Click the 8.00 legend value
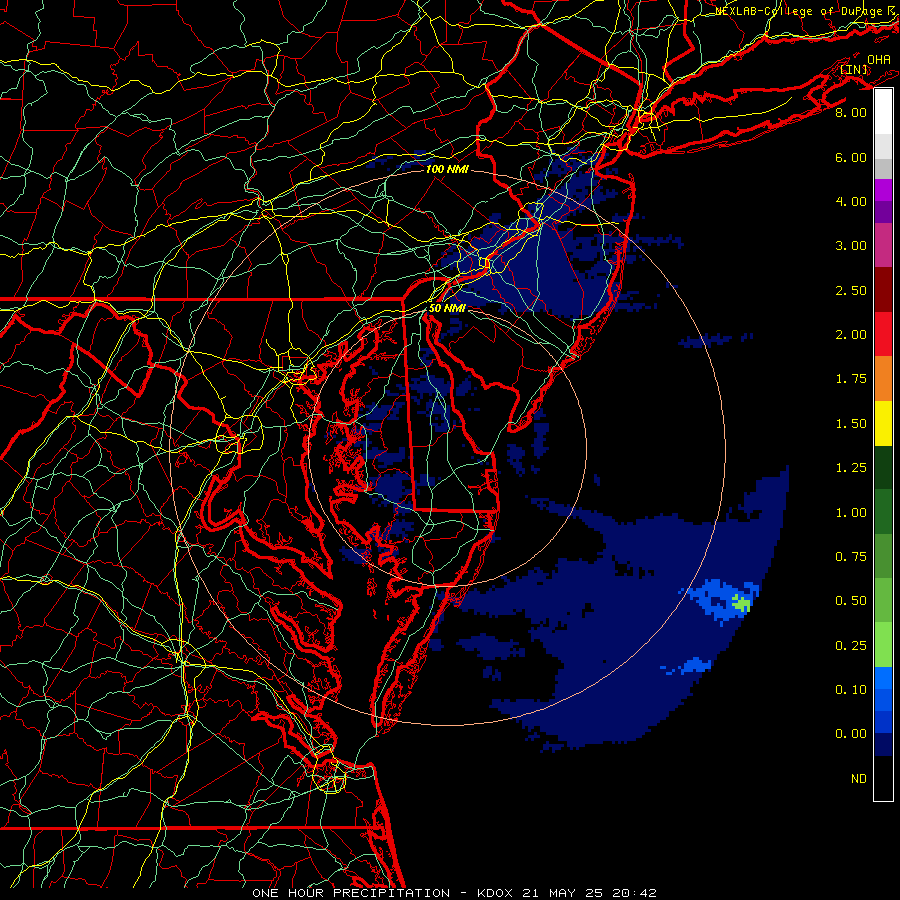Image resolution: width=900 pixels, height=900 pixels. pos(851,112)
